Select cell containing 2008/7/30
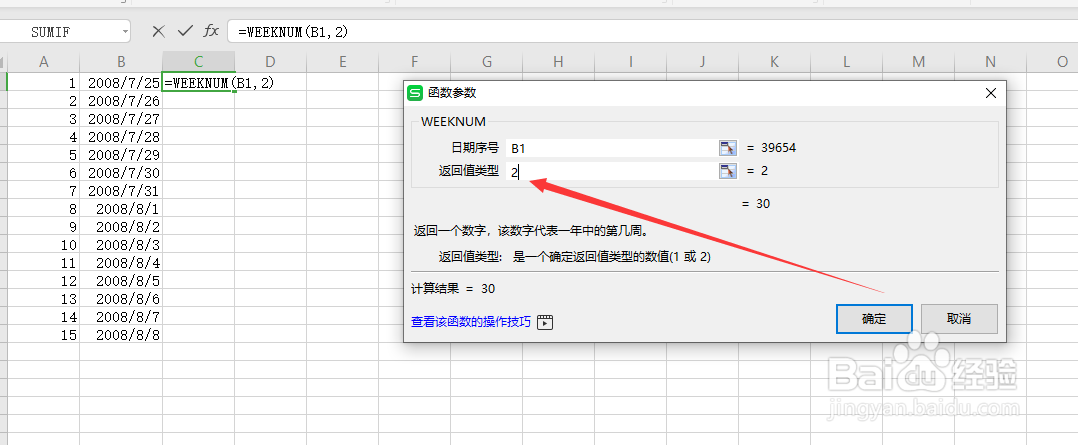The image size is (1078, 445). [121, 173]
